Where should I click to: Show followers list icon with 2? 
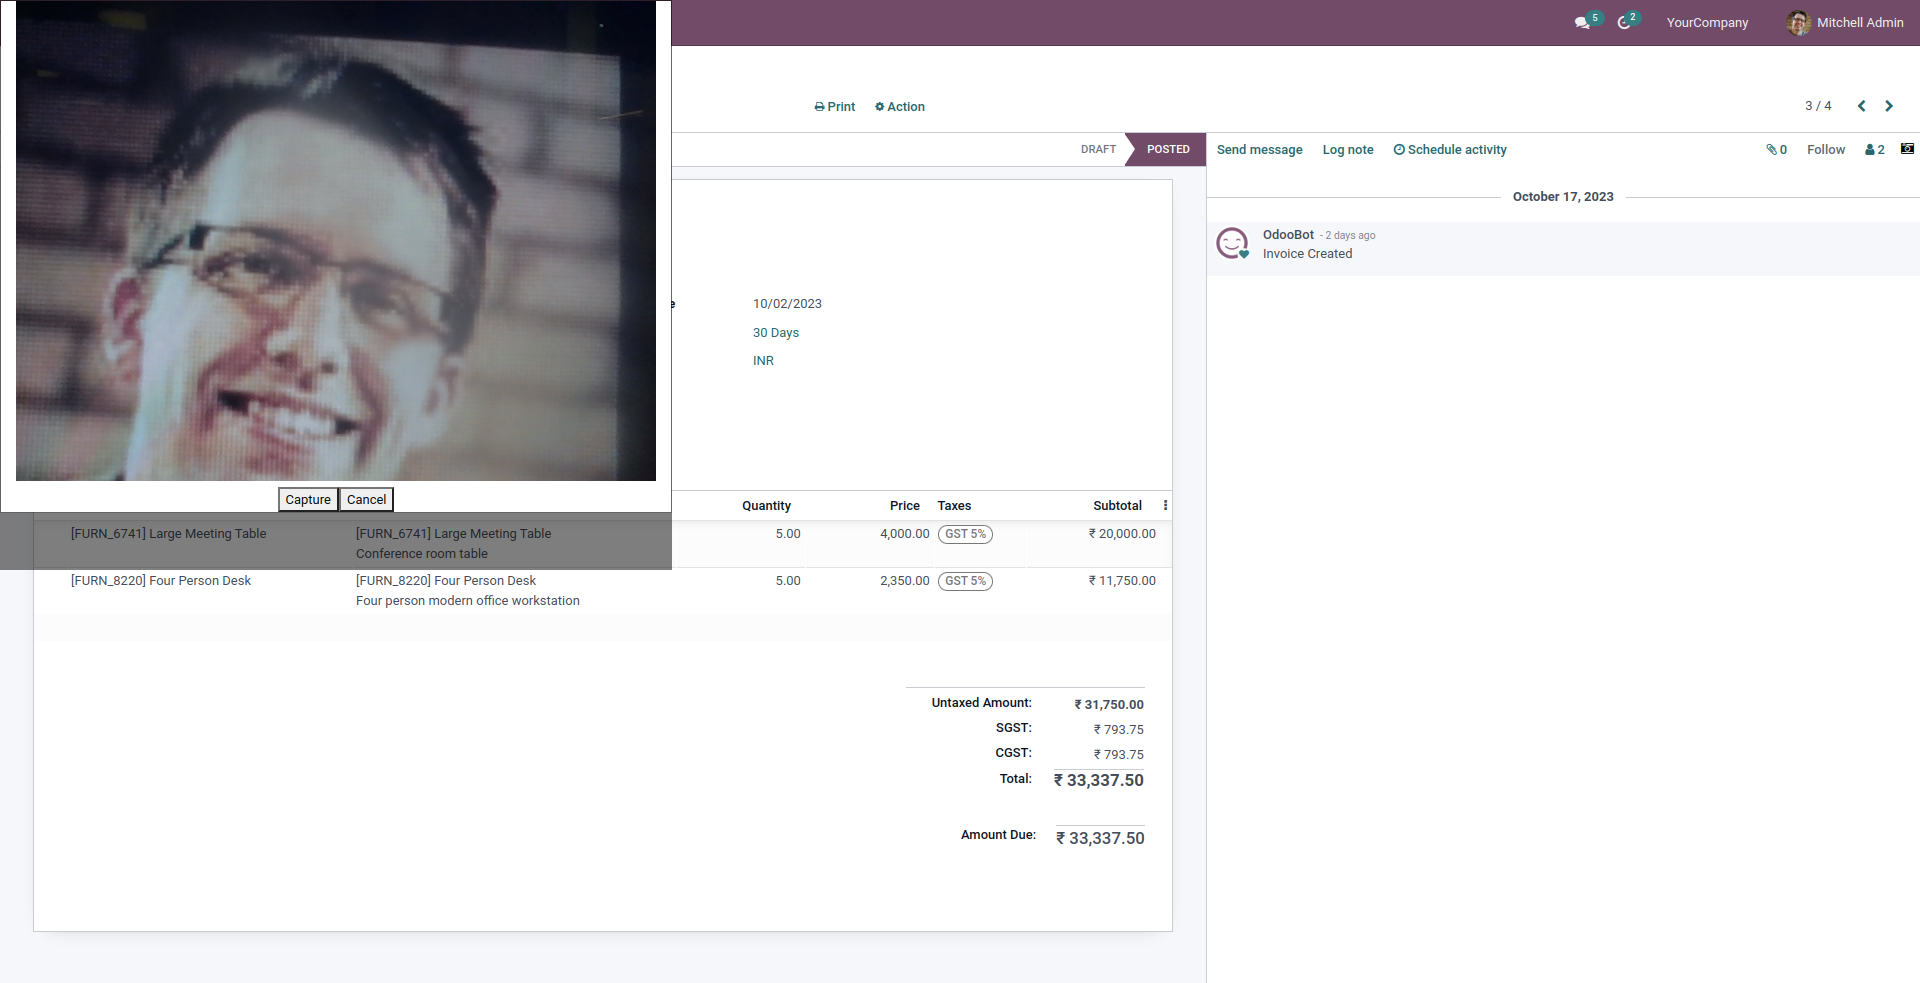[x=1875, y=150]
